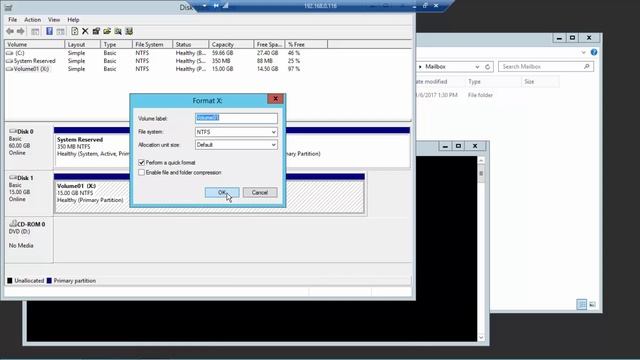The height and width of the screenshot is (360, 640).
Task: Click the Size column header in Explorer window
Action: pos(540,82)
